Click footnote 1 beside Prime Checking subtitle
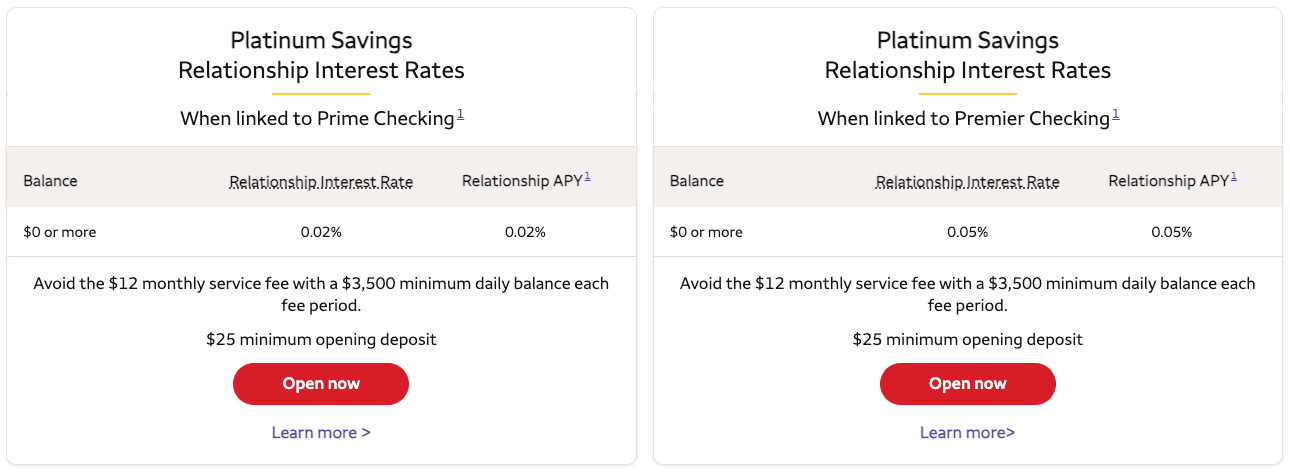Screen dimensions: 1290x473 (460, 115)
